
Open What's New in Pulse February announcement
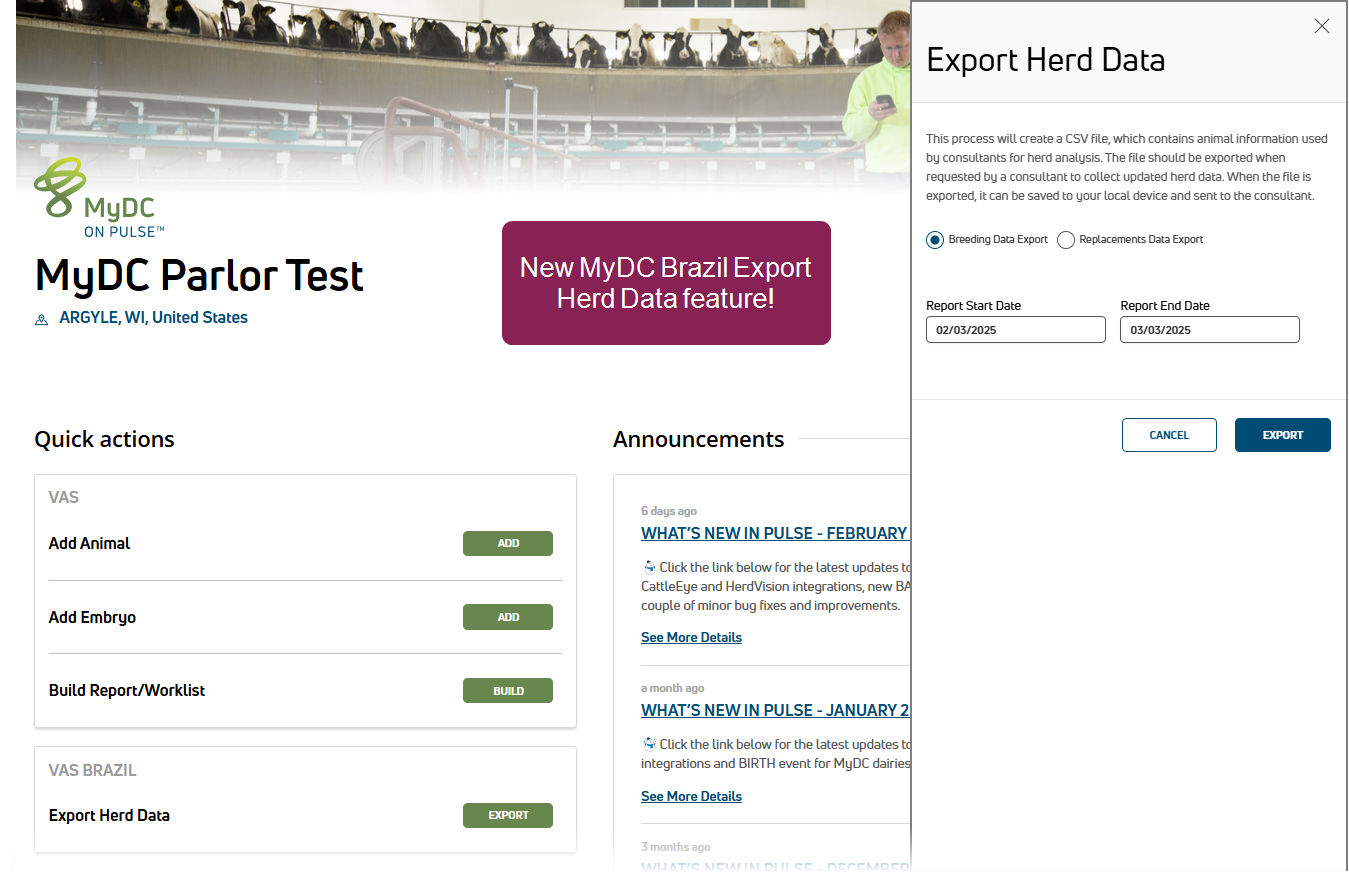tap(774, 533)
